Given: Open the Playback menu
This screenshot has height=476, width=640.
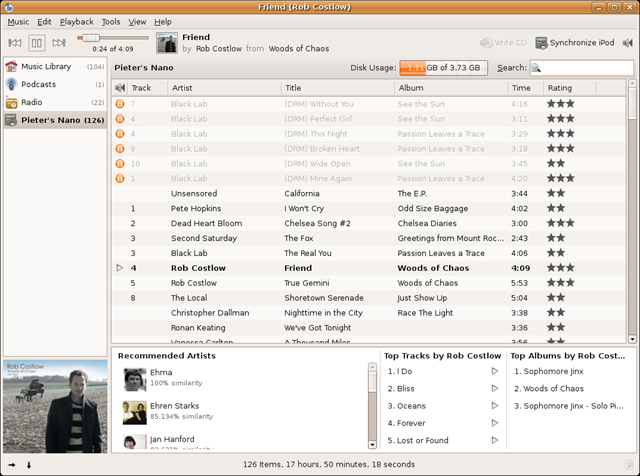Looking at the screenshot, I should coord(76,21).
